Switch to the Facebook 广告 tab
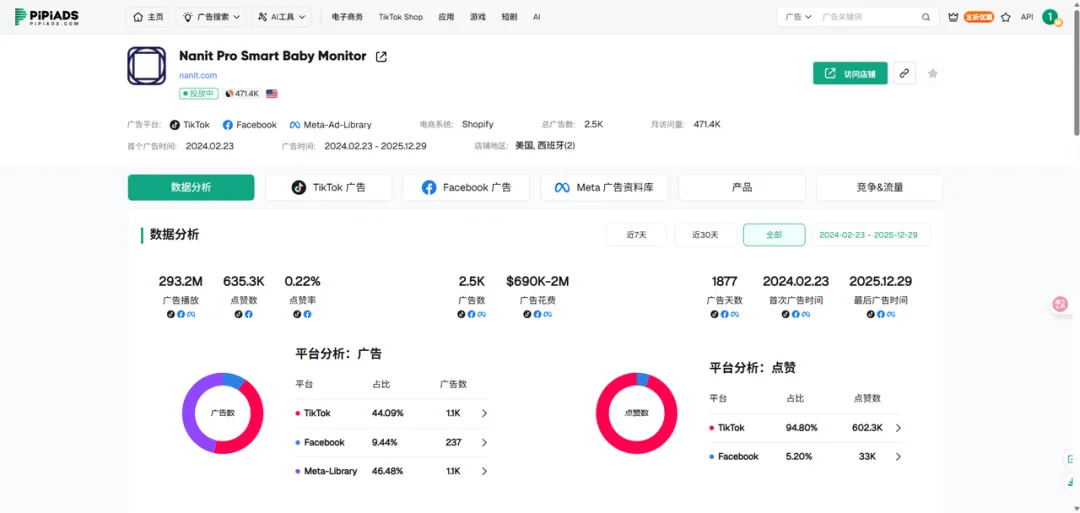Image resolution: width=1080 pixels, height=513 pixels. click(466, 187)
